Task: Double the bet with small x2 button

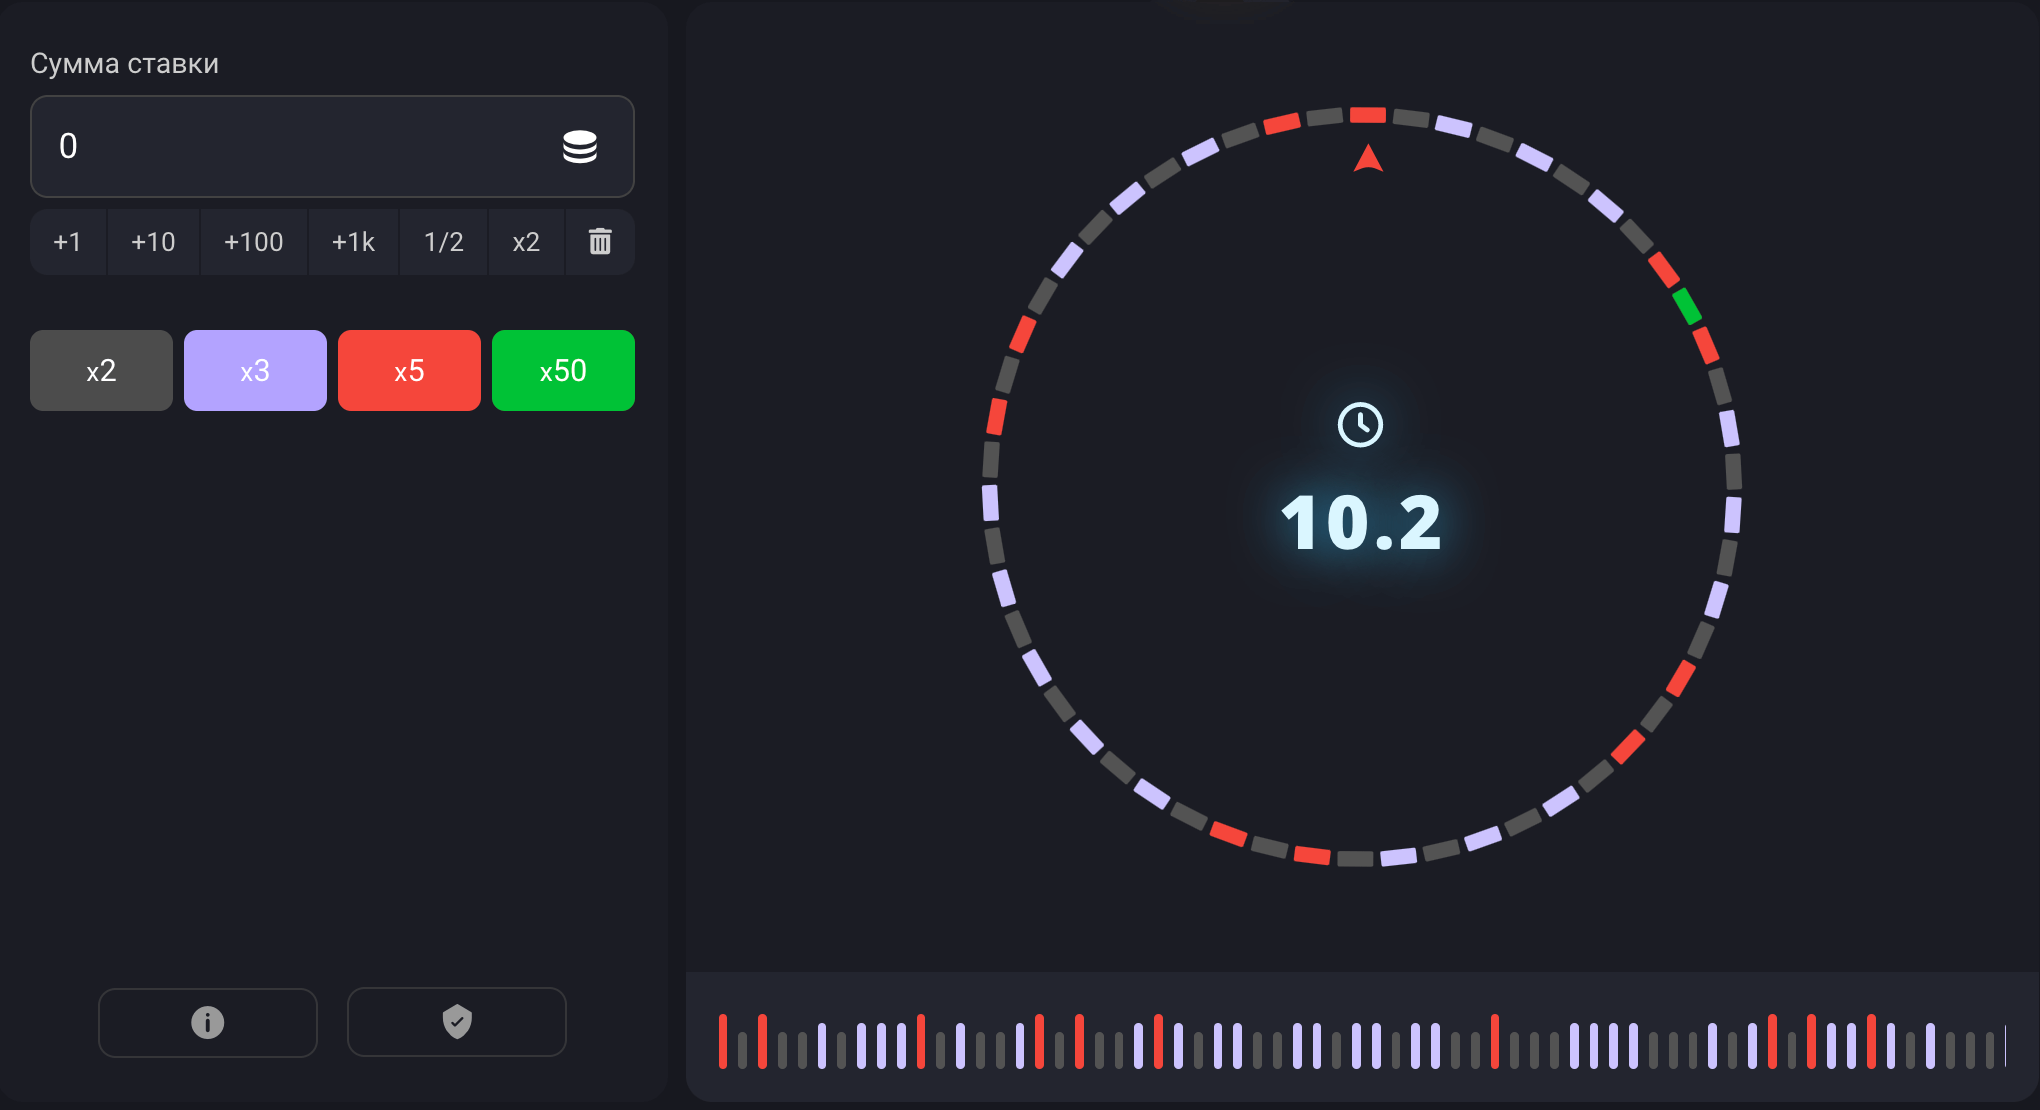Action: pyautogui.click(x=526, y=242)
